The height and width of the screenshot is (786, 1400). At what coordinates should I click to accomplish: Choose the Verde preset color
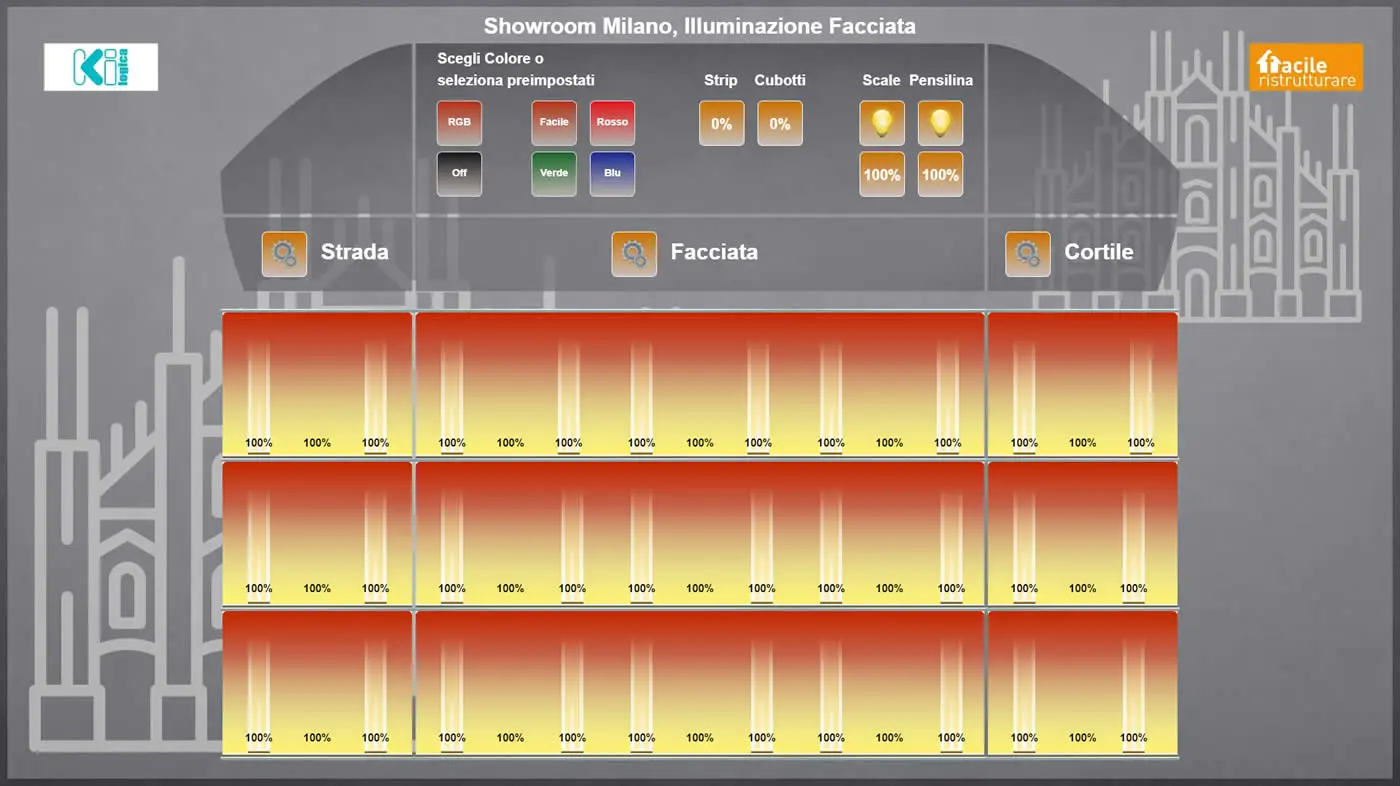coord(554,174)
